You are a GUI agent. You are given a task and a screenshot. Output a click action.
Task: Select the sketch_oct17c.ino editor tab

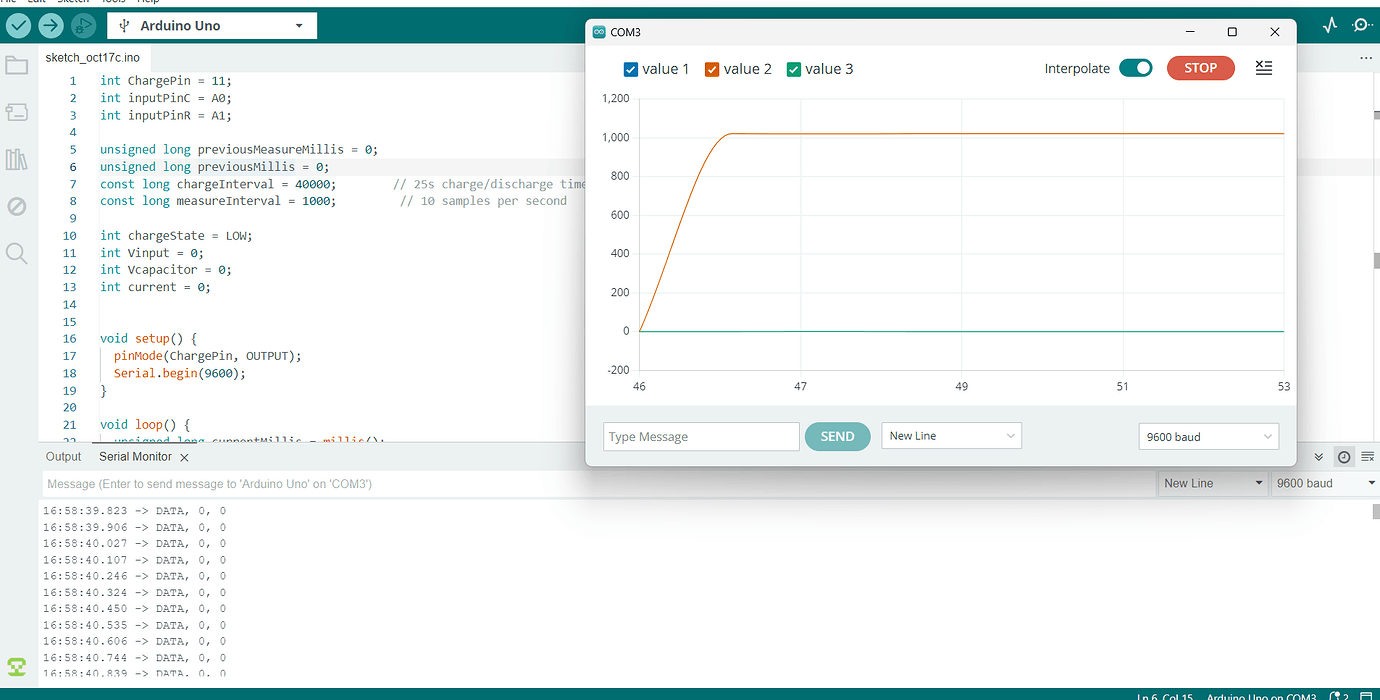(92, 58)
